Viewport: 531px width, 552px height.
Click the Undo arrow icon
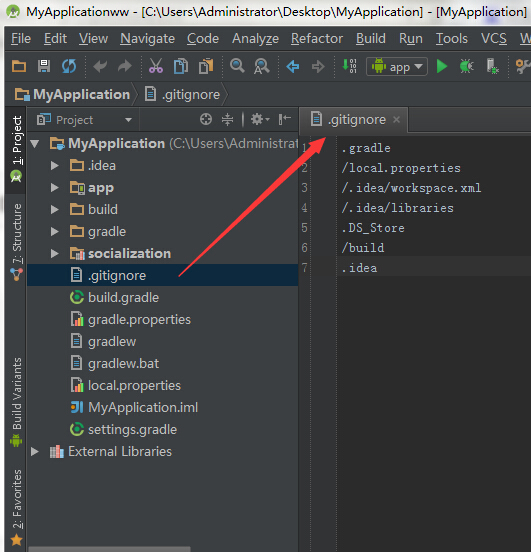pyautogui.click(x=100, y=66)
